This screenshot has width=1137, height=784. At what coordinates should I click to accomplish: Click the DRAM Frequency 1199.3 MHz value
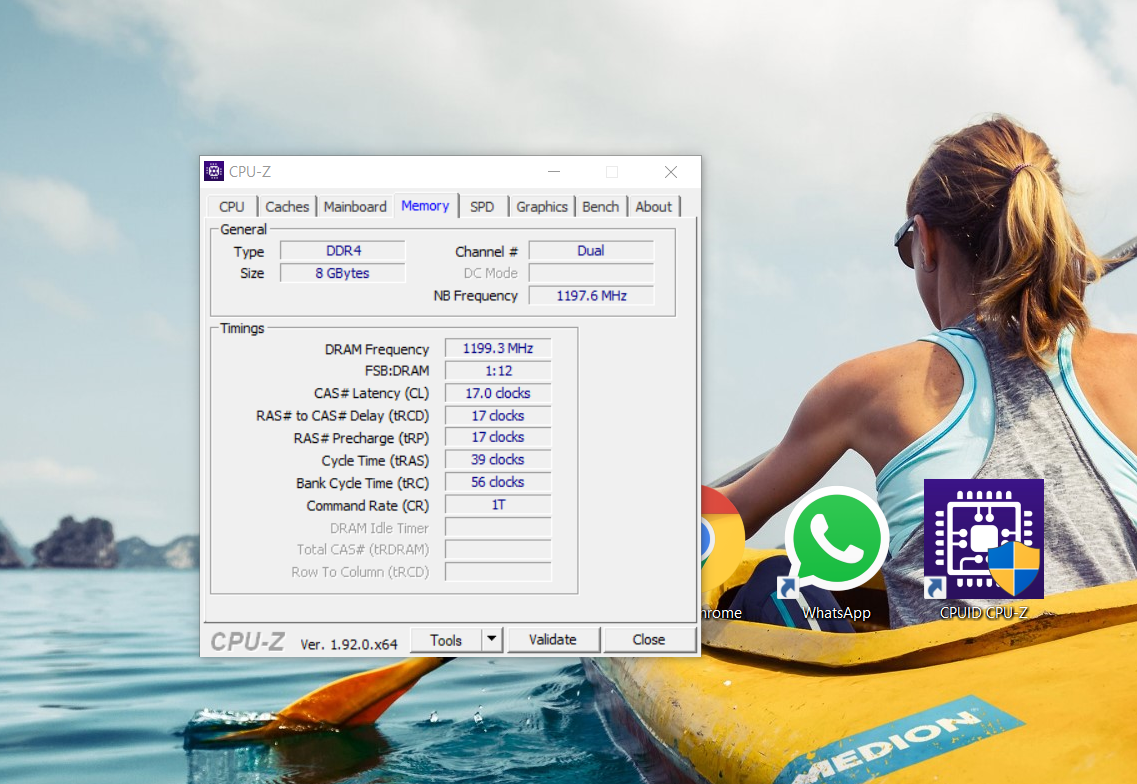tap(498, 349)
